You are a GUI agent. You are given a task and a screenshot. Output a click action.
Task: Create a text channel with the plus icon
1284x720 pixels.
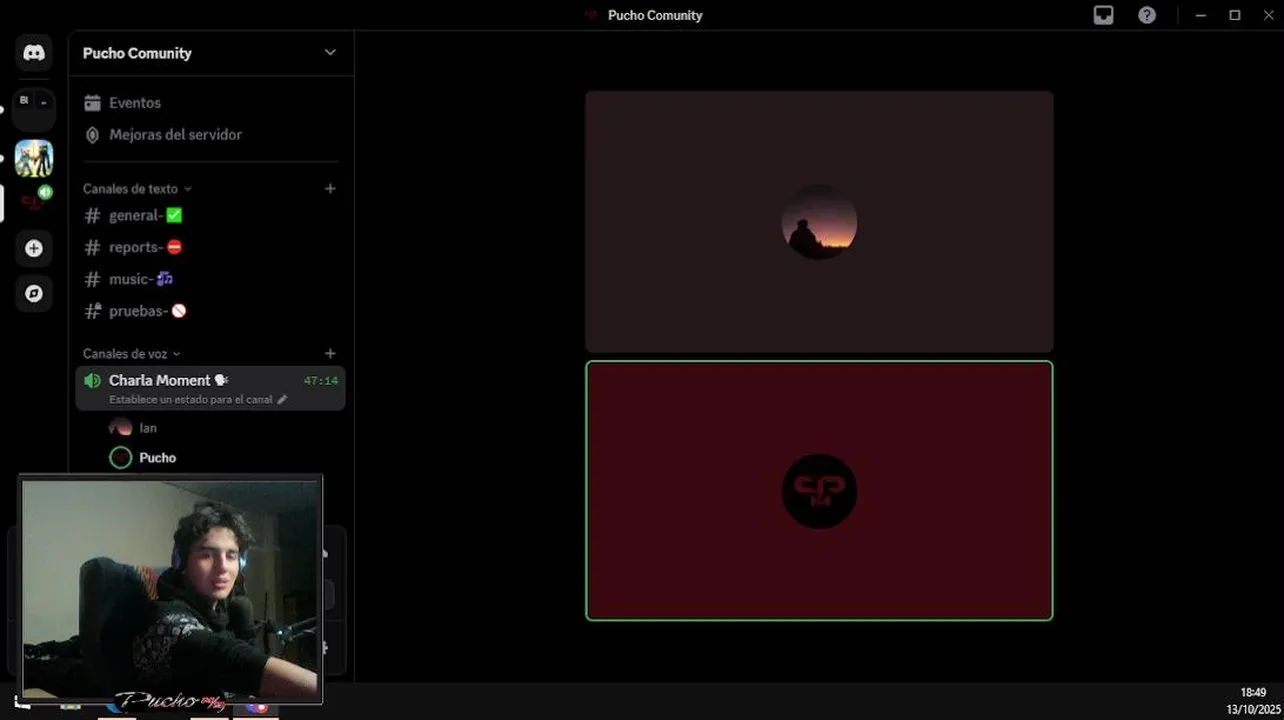pyautogui.click(x=330, y=188)
